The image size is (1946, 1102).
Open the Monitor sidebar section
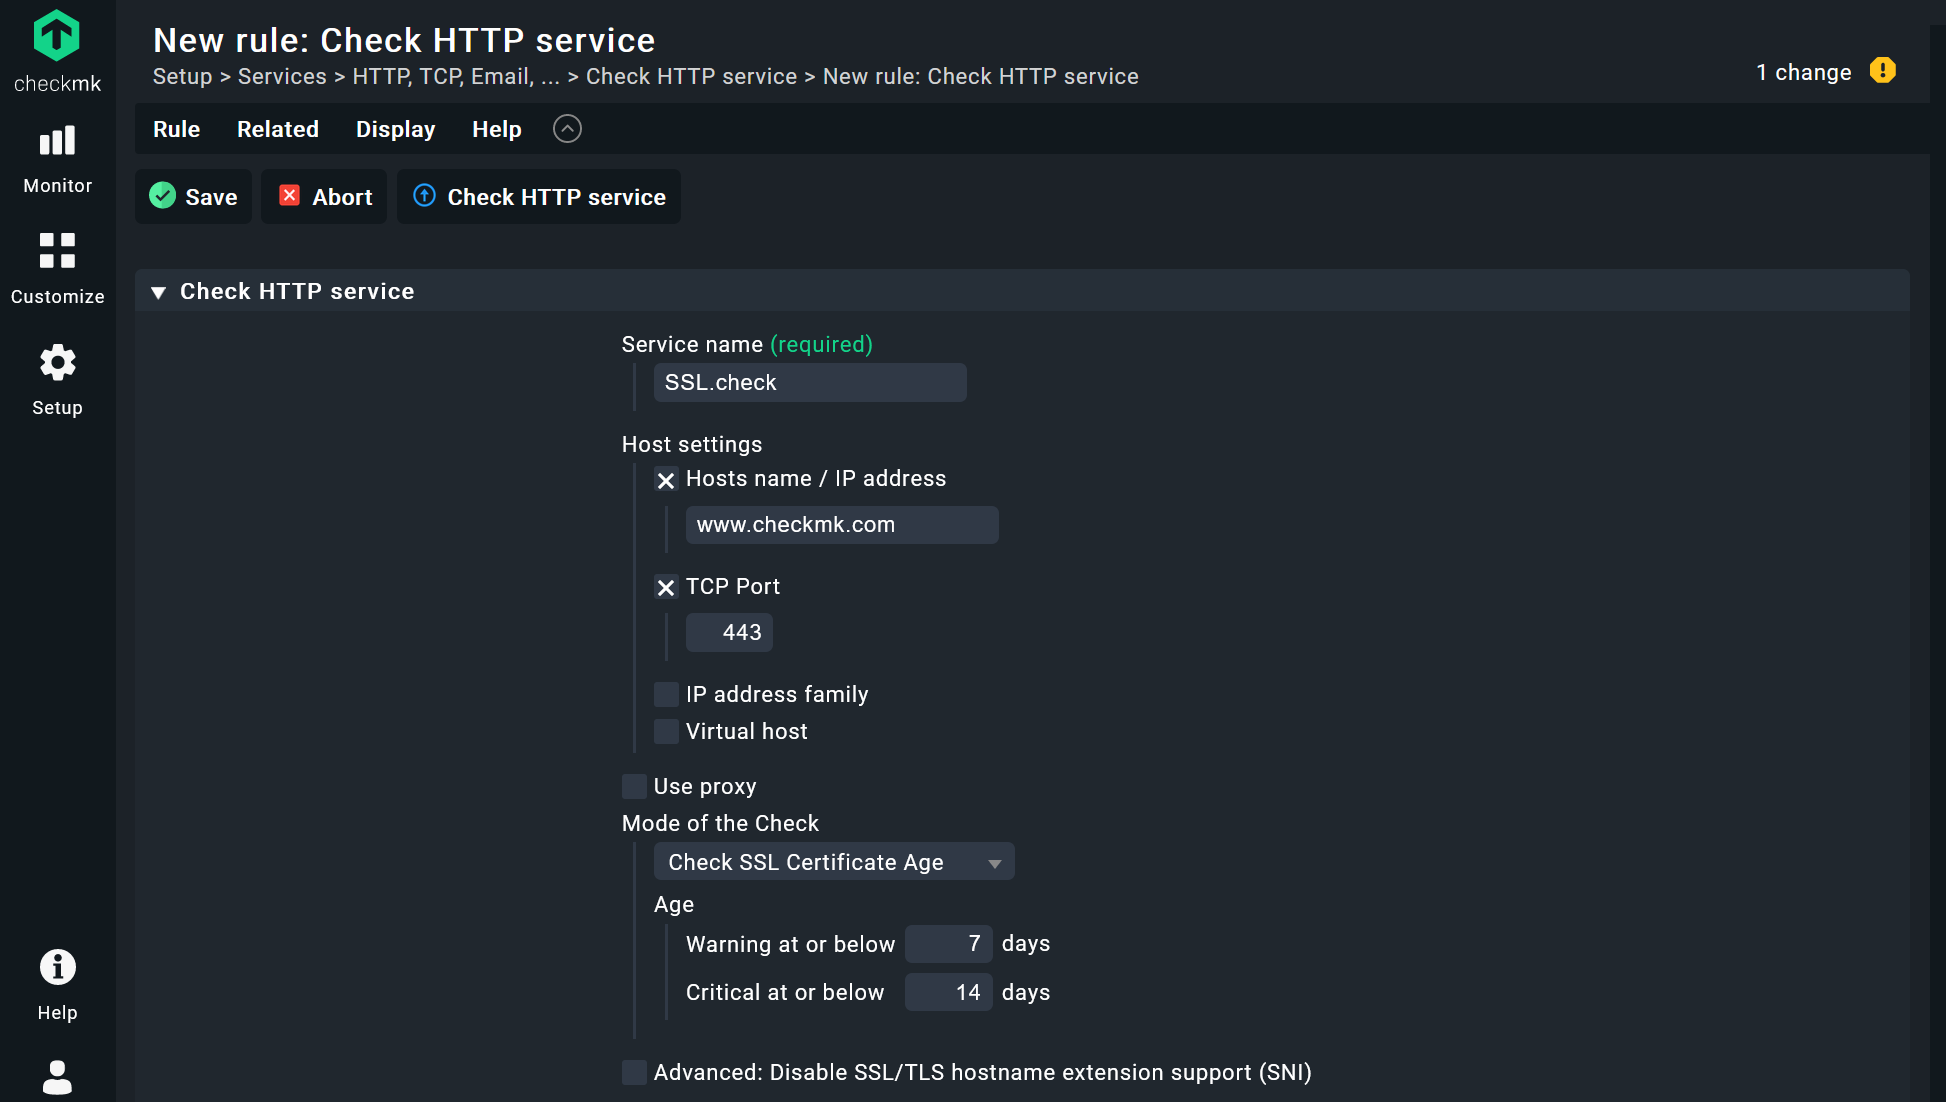coord(57,155)
